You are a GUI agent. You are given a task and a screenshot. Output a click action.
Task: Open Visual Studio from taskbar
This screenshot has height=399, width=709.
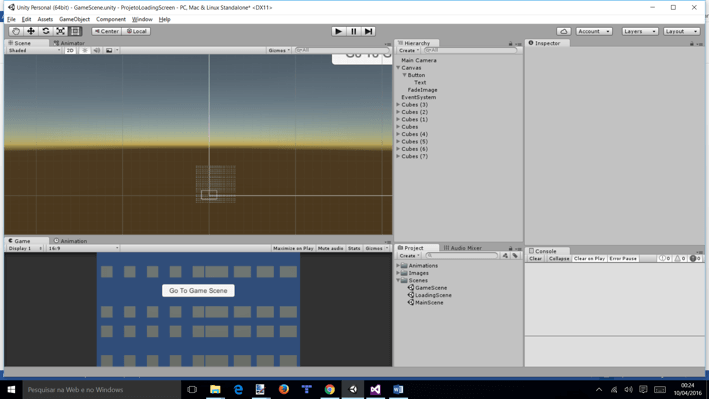pyautogui.click(x=375, y=390)
